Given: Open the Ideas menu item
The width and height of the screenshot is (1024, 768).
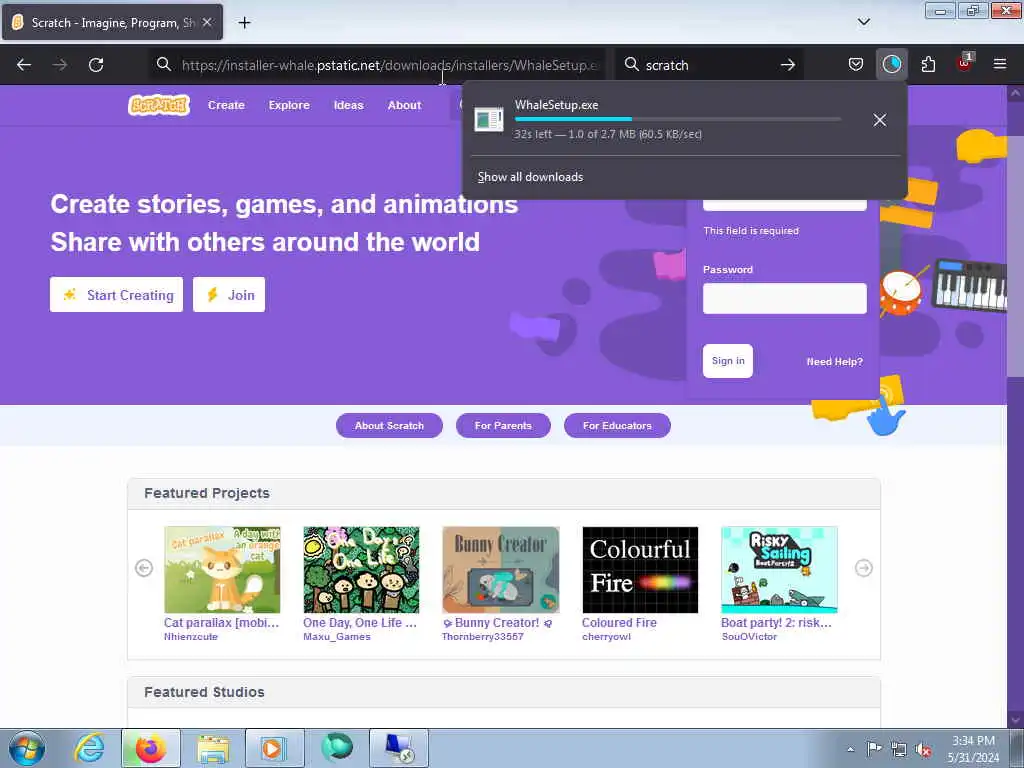Looking at the screenshot, I should point(348,105).
